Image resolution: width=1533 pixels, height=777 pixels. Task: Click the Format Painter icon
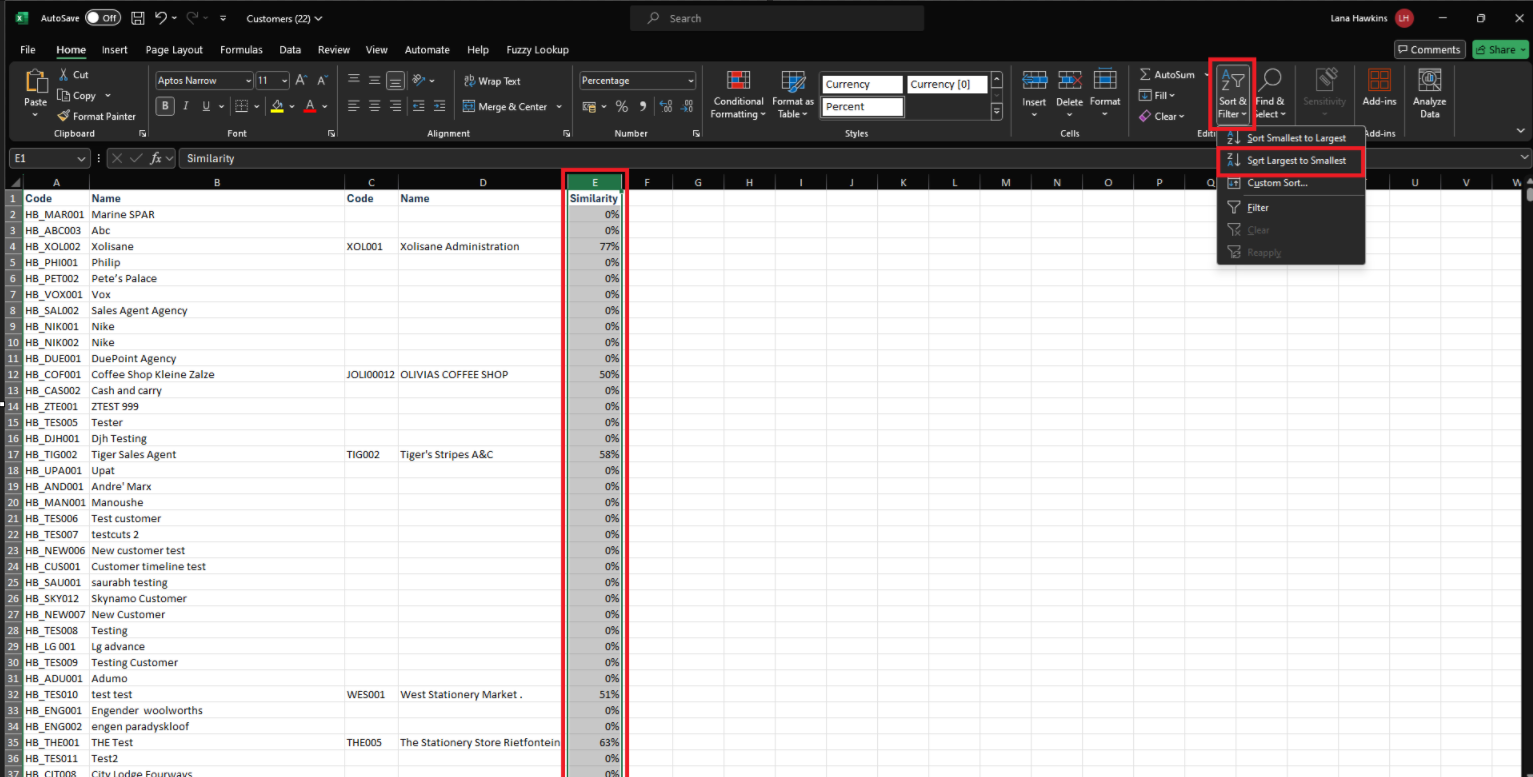tap(64, 116)
